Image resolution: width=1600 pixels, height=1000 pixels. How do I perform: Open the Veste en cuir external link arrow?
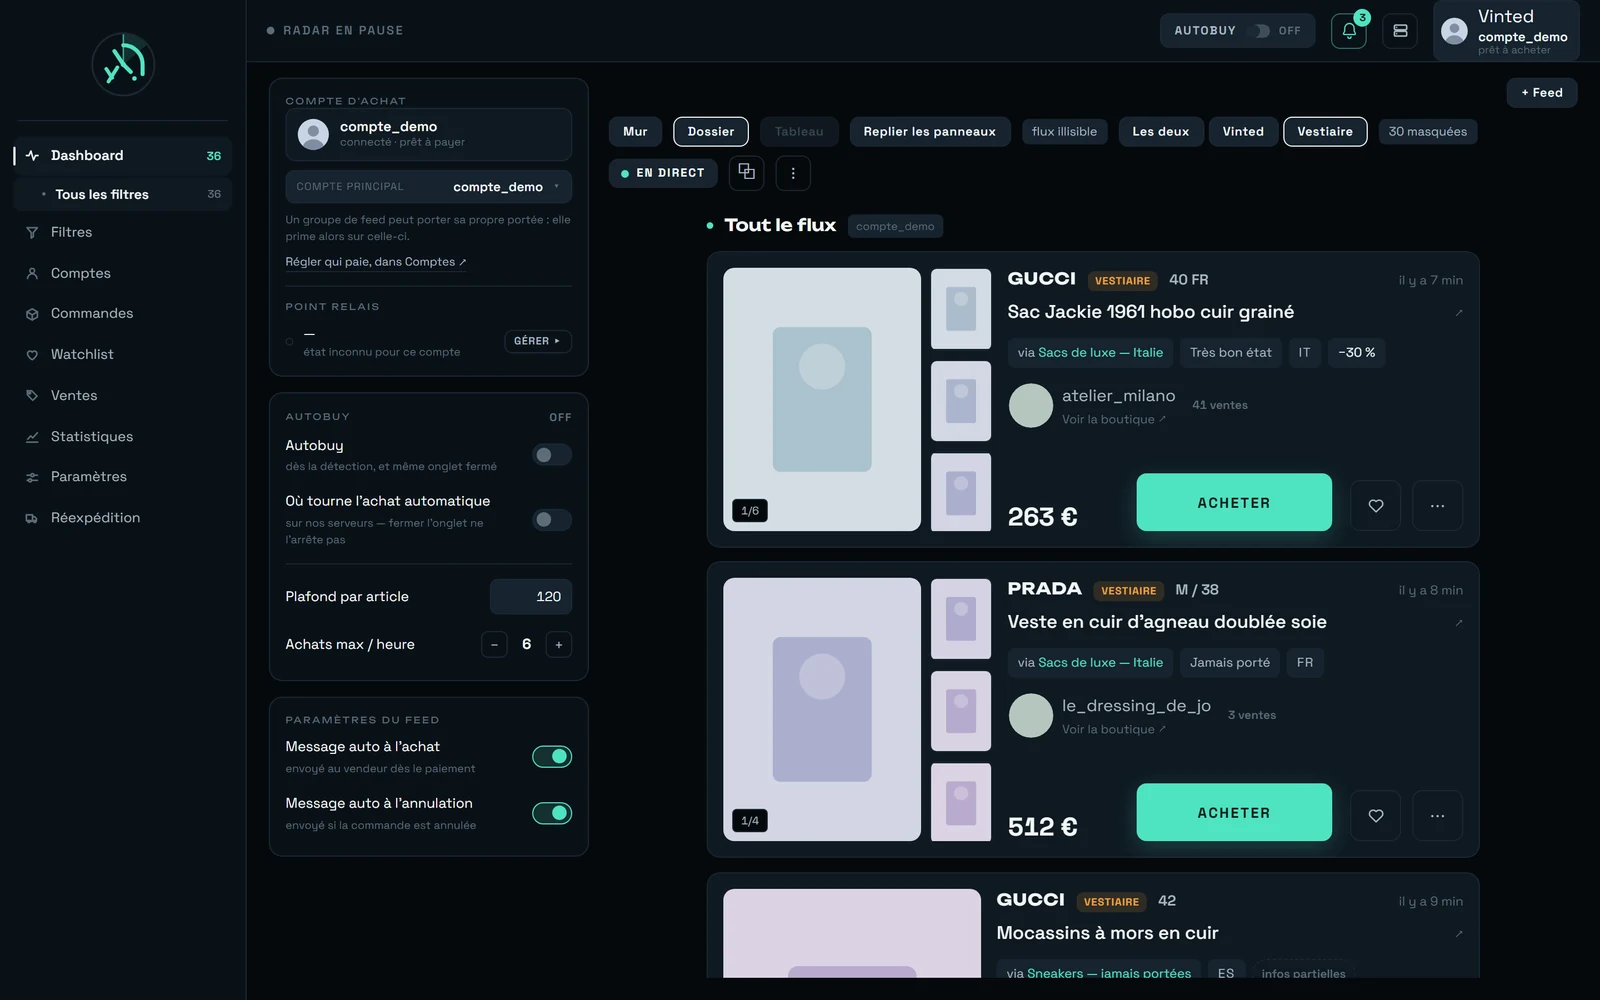click(x=1459, y=623)
